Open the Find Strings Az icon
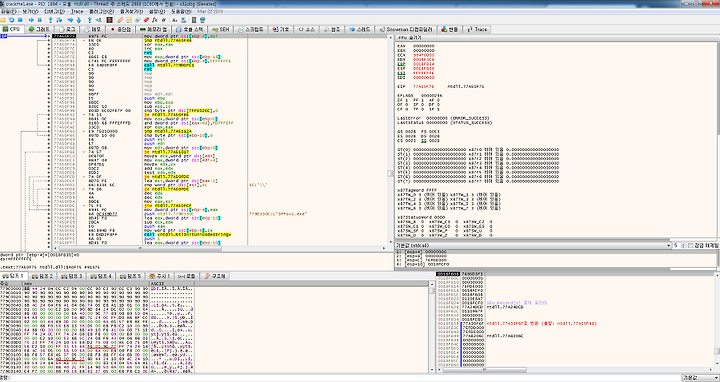 [x=174, y=20]
